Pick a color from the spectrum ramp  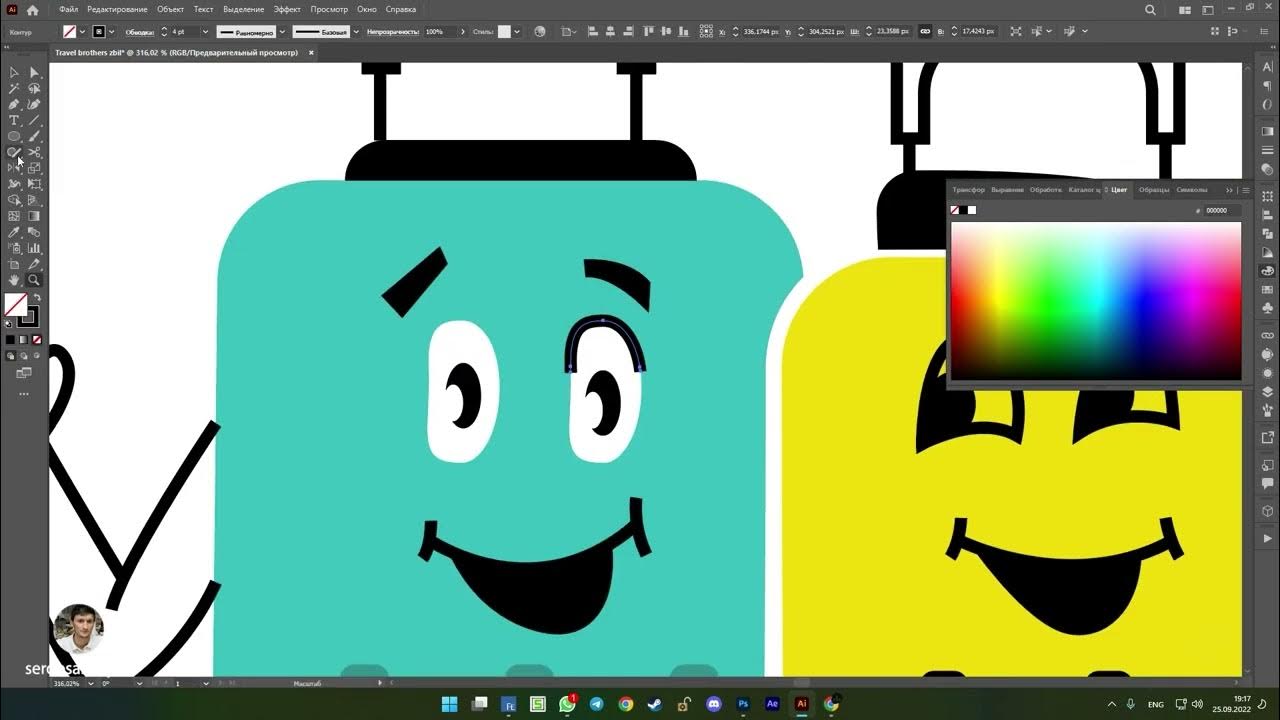(1096, 300)
